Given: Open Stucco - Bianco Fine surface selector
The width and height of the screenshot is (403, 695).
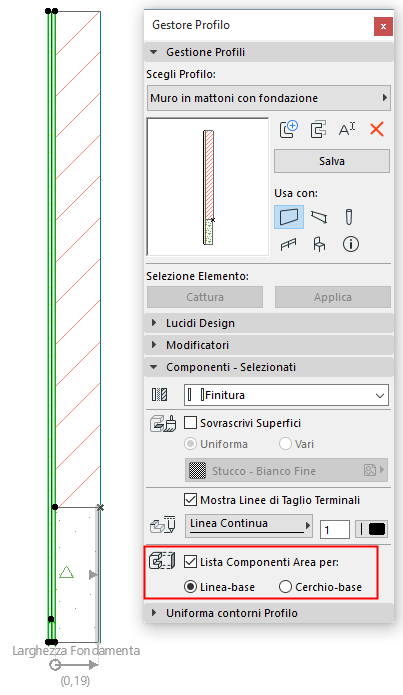Looking at the screenshot, I should [286, 470].
